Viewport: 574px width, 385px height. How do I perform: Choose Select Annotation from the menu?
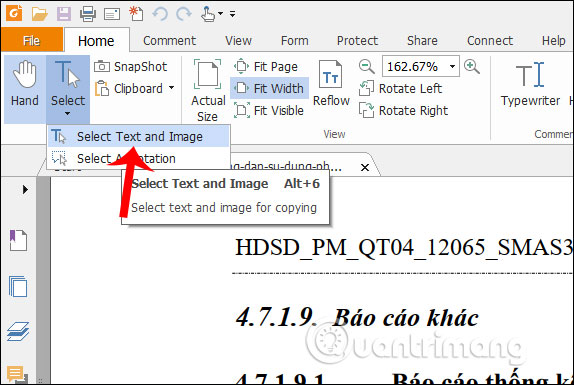pos(138,158)
